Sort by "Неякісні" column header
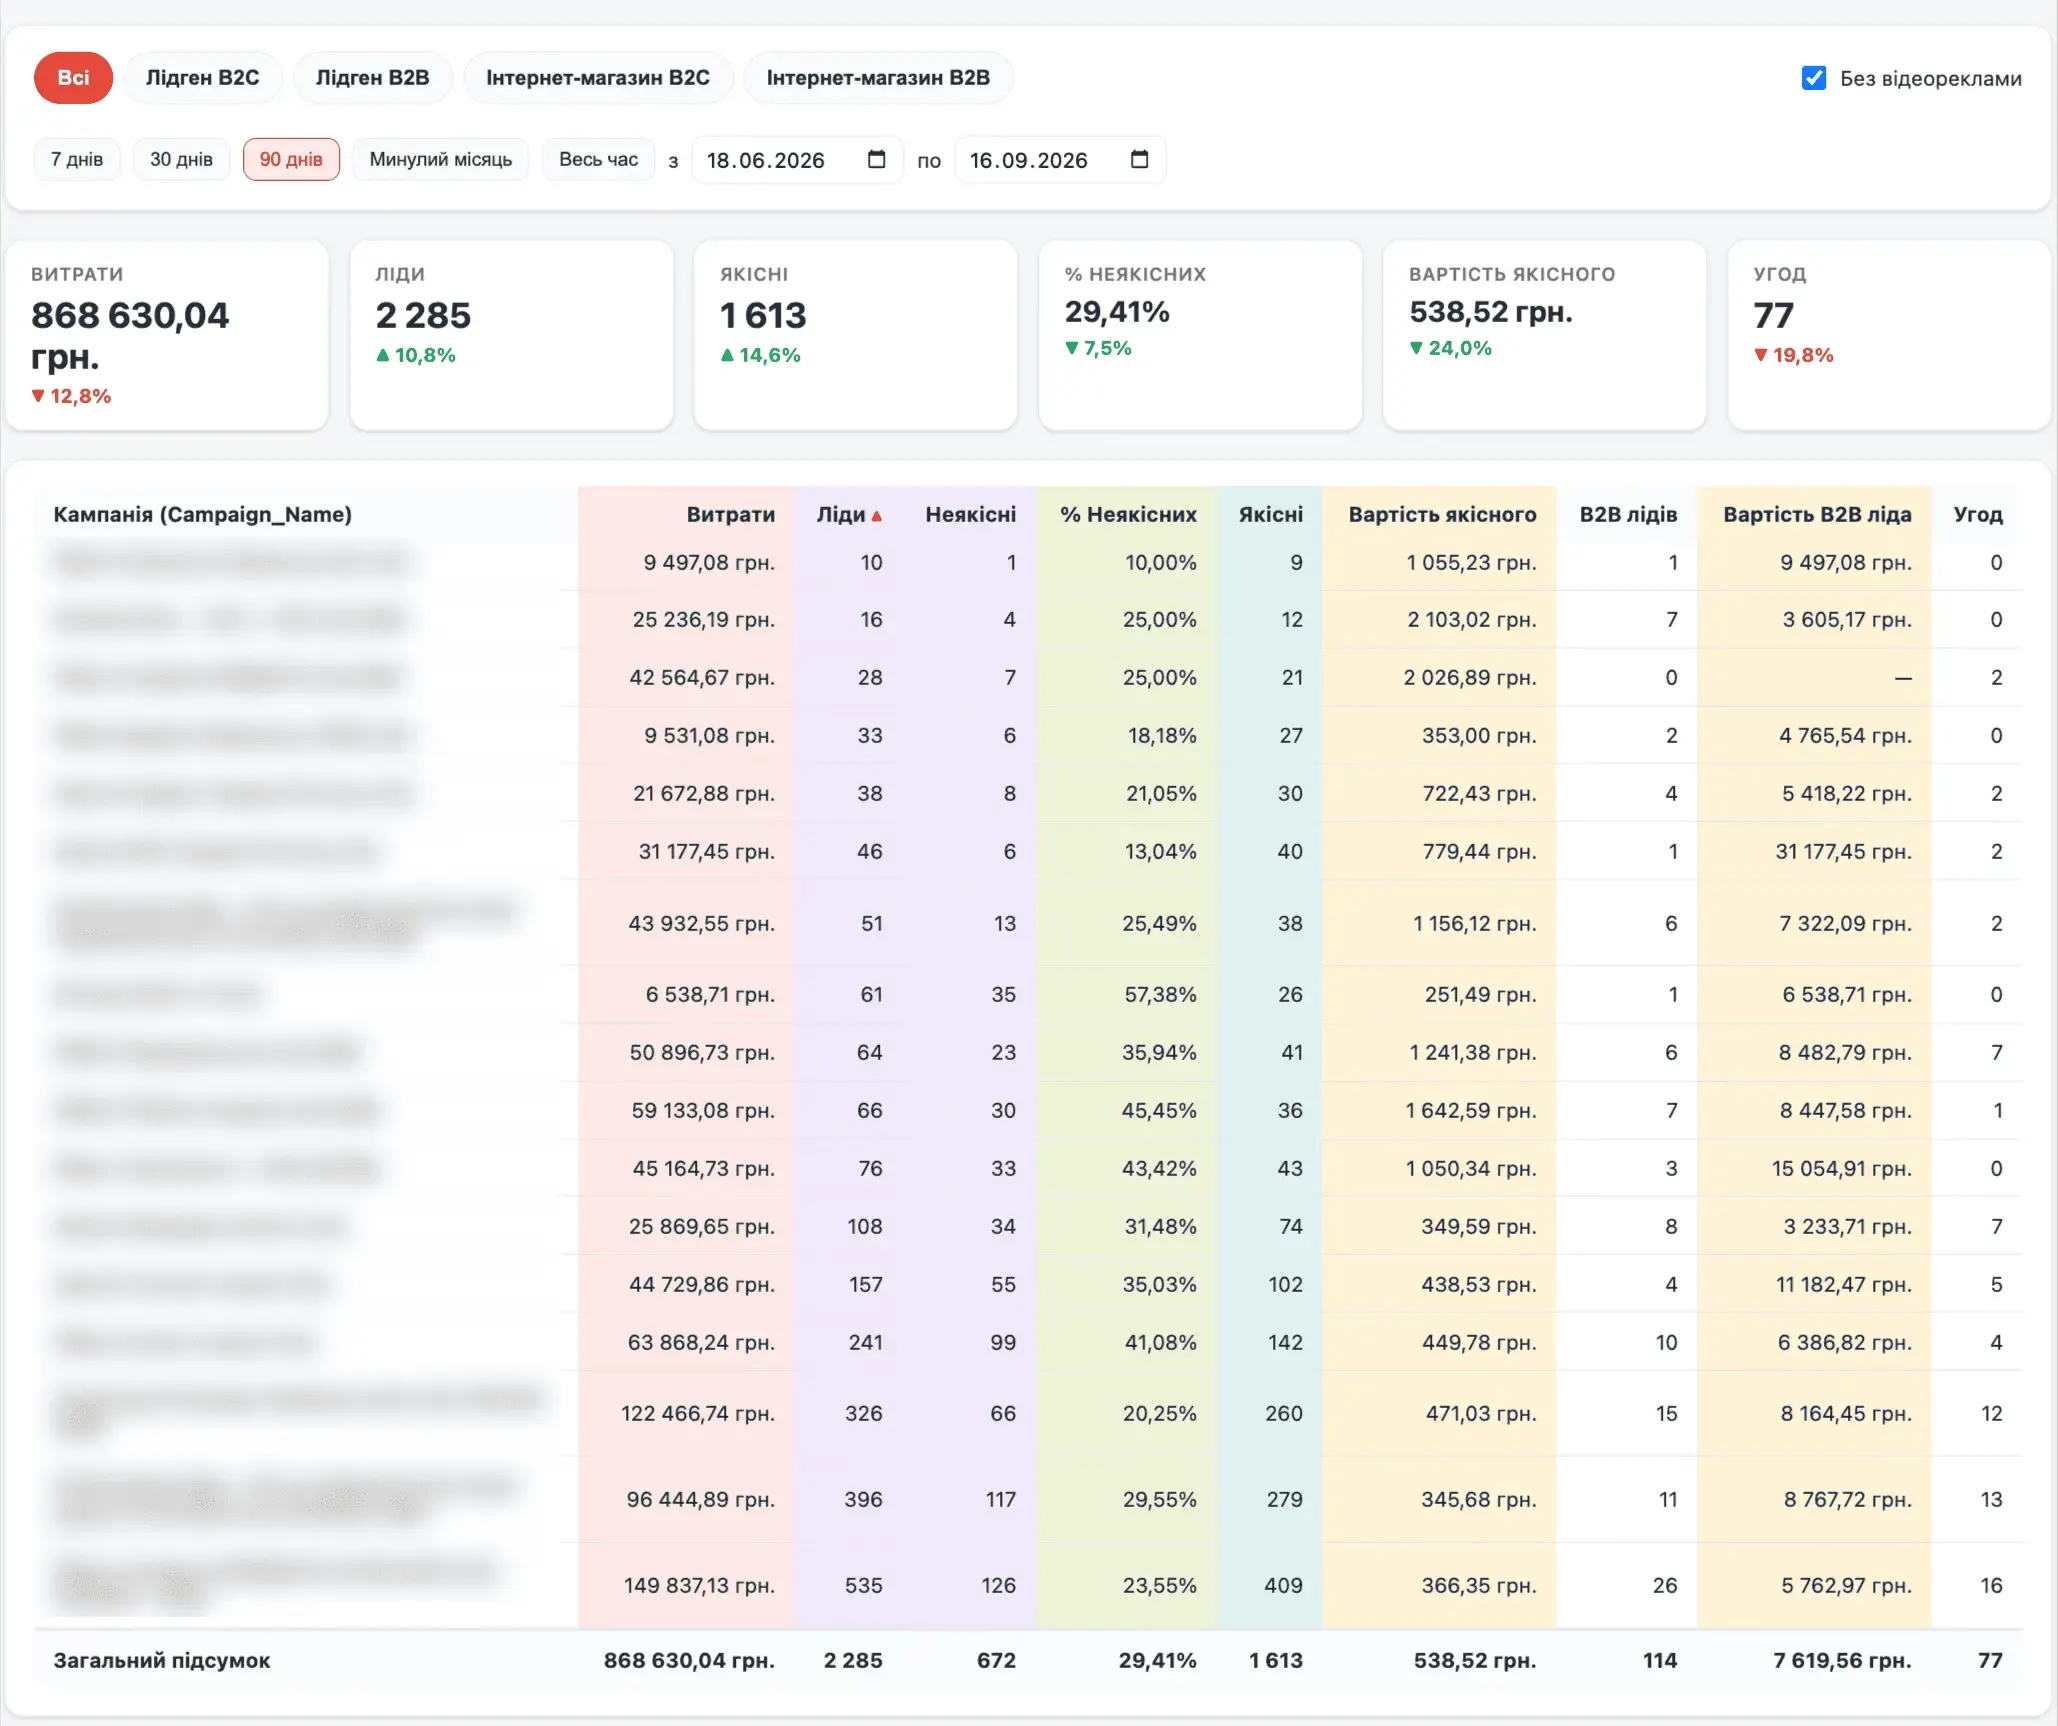The height and width of the screenshot is (1726, 2058). pyautogui.click(x=970, y=514)
